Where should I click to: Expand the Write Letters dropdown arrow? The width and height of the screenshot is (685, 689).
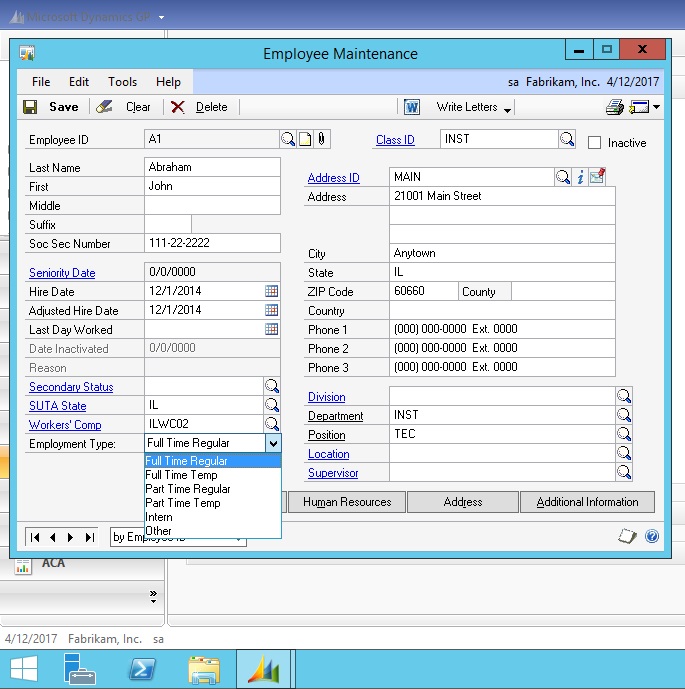(507, 110)
